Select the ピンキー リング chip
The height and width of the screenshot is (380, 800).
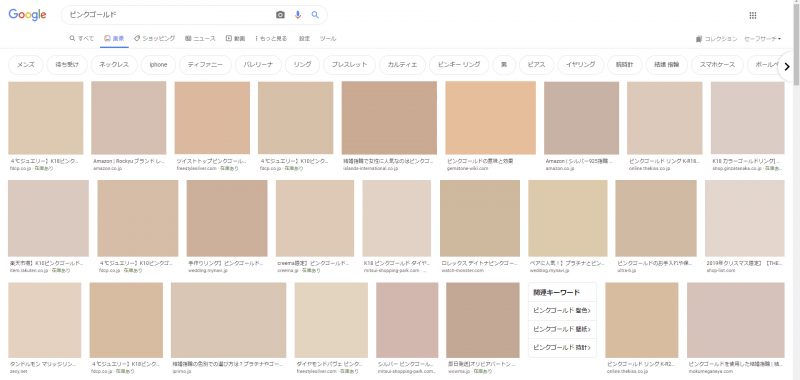(459, 65)
